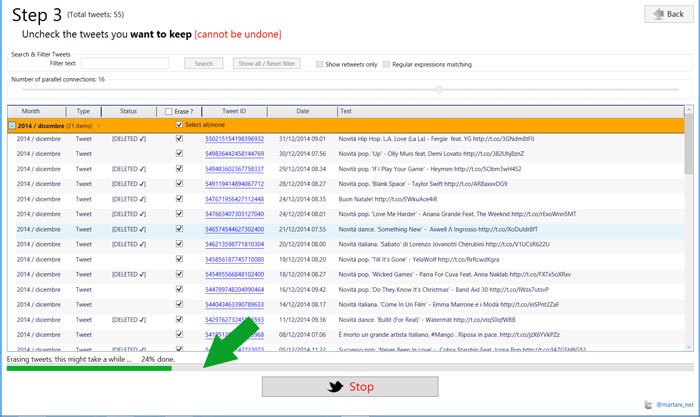Sort by the Text column header
This screenshot has width=700, height=417.
click(x=511, y=111)
